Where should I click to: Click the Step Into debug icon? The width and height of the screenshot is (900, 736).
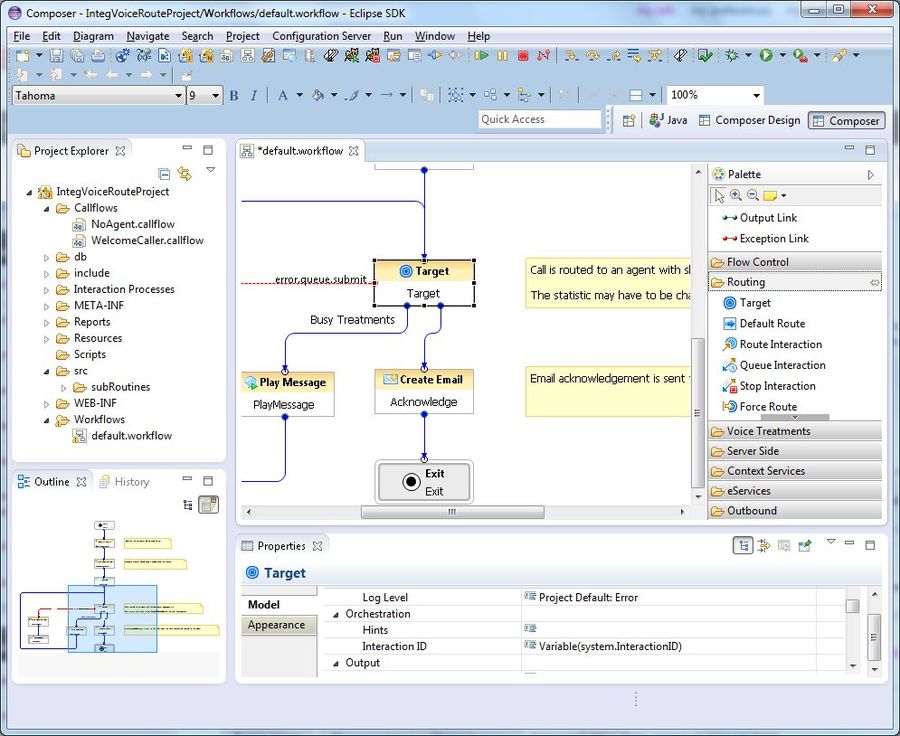[571, 55]
